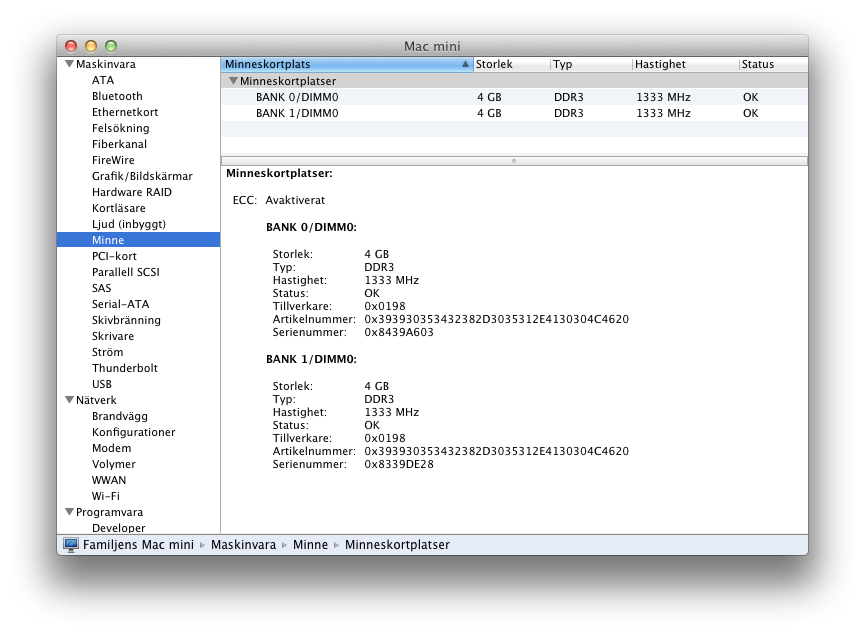Sort by Minneskortplats column header
This screenshot has width=865, height=634.
[x=346, y=64]
